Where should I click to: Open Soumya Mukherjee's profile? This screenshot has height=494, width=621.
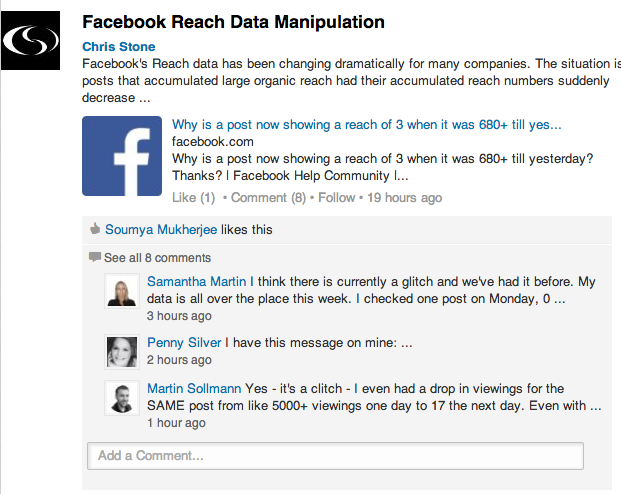pos(161,229)
